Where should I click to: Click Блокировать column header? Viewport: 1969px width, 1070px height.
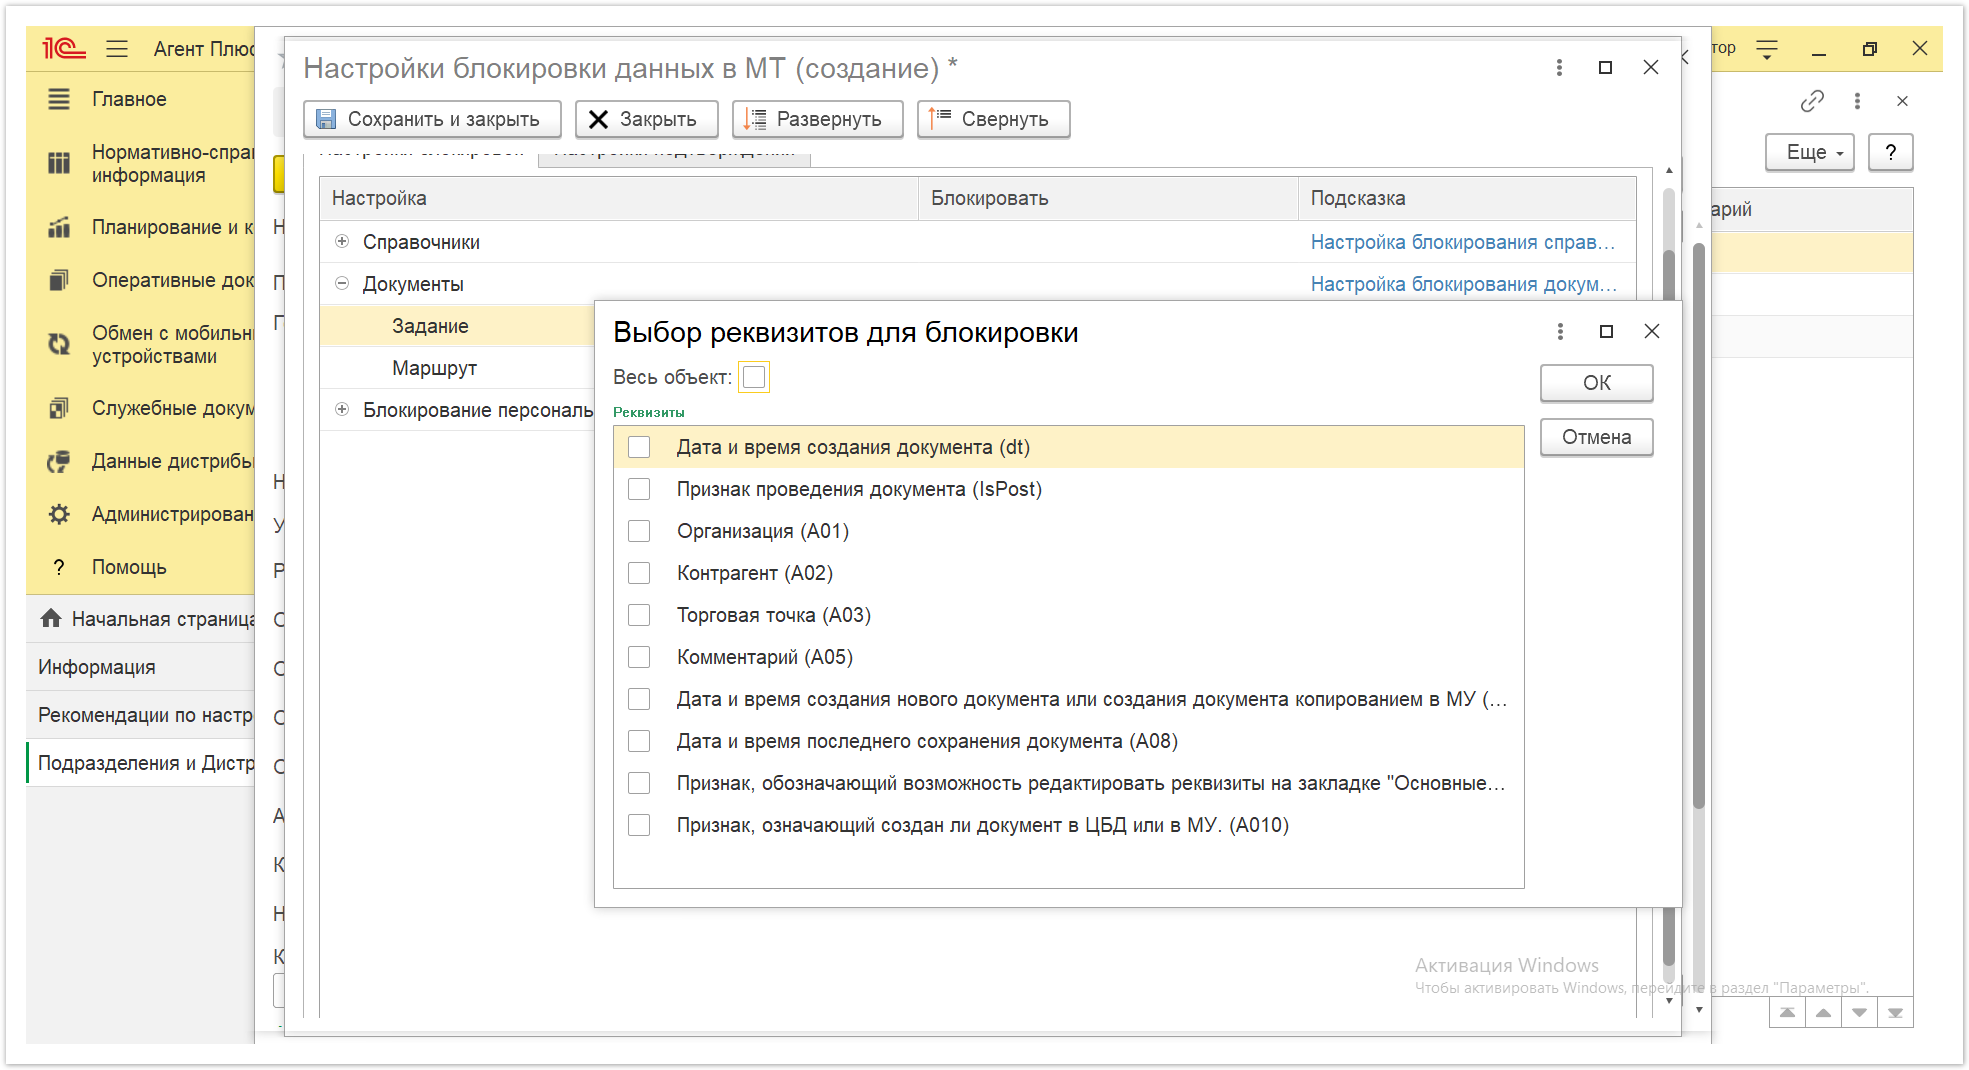[1108, 198]
